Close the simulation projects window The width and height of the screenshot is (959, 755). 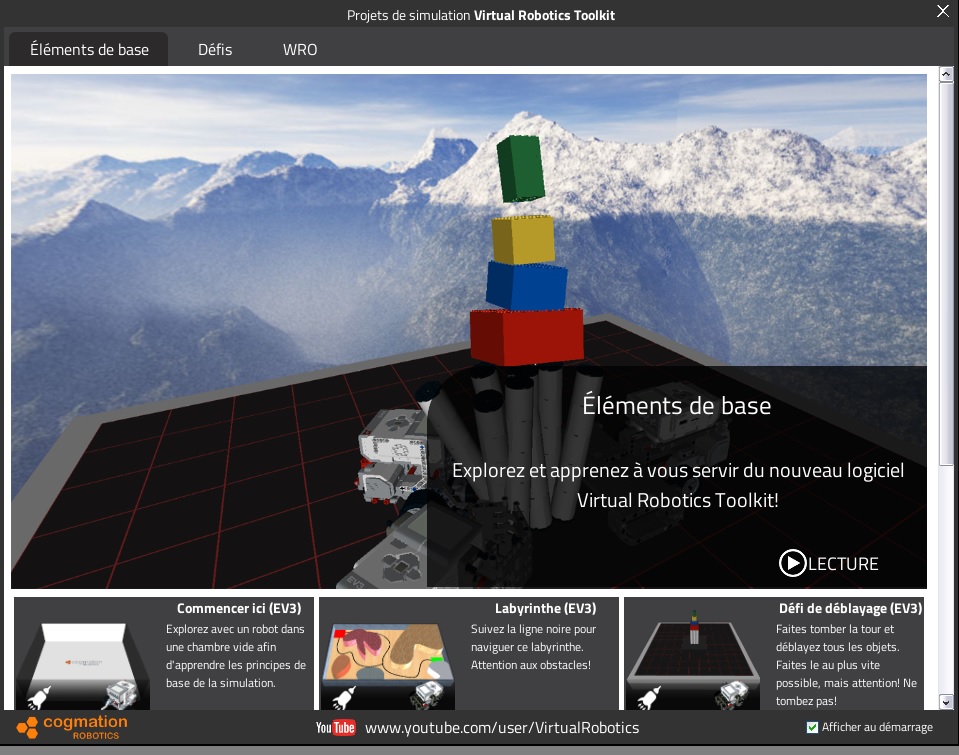point(941,12)
